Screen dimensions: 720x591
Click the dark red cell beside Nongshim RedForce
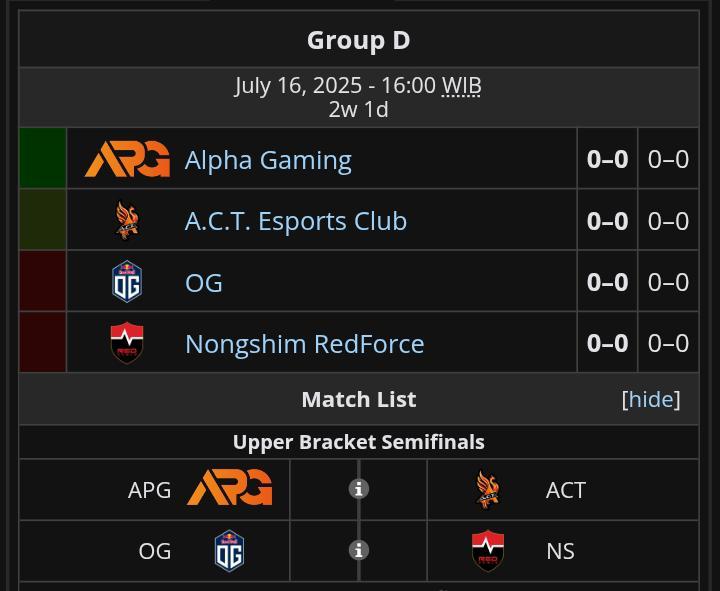point(42,342)
